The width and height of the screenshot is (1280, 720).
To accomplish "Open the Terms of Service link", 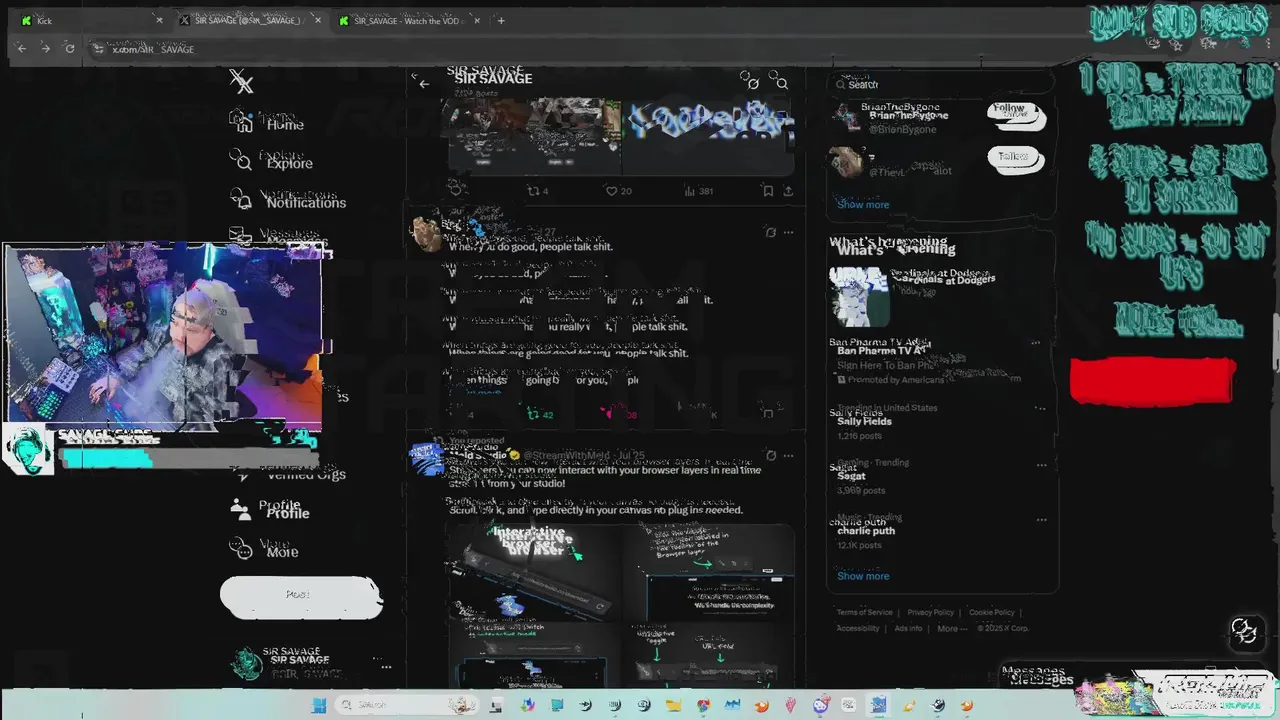I will pyautogui.click(x=864, y=612).
